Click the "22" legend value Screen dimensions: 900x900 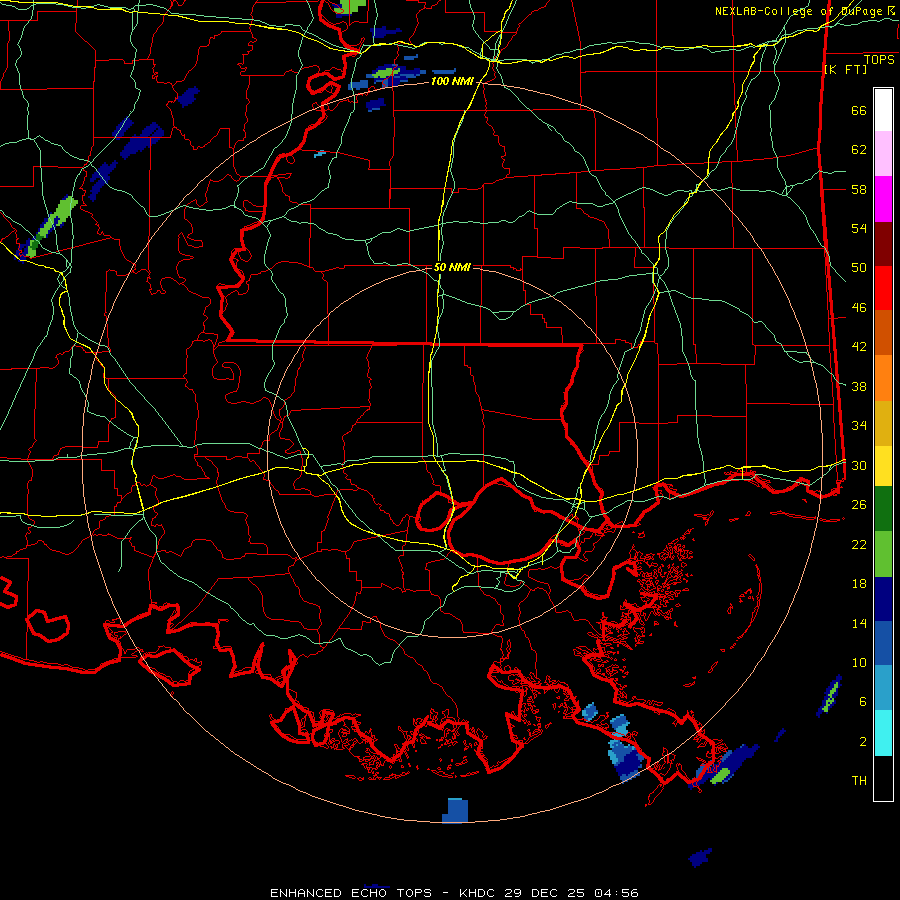pos(859,544)
